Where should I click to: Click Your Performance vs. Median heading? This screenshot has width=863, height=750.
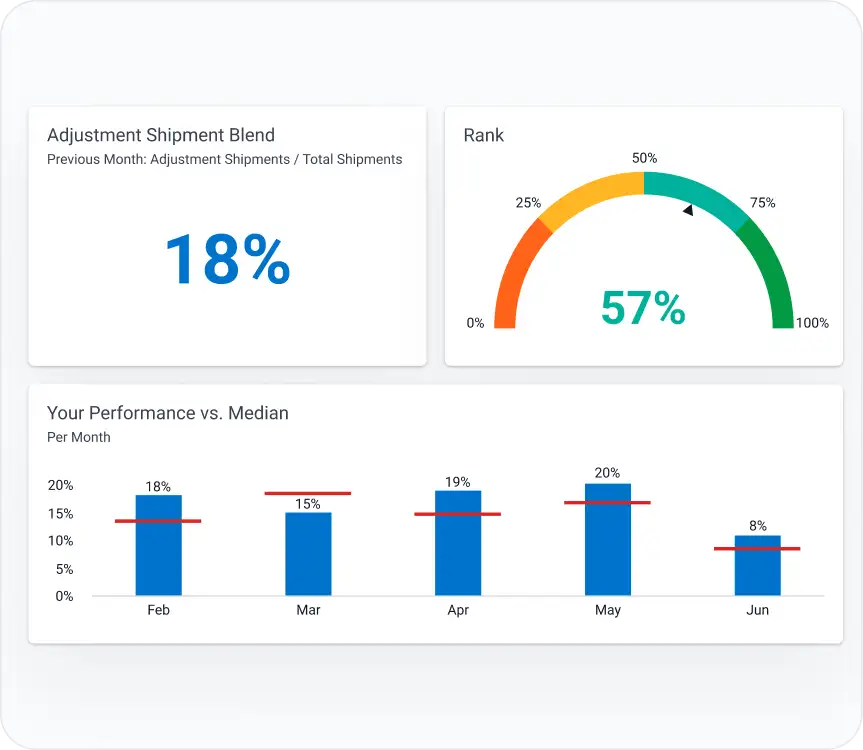[x=168, y=413]
